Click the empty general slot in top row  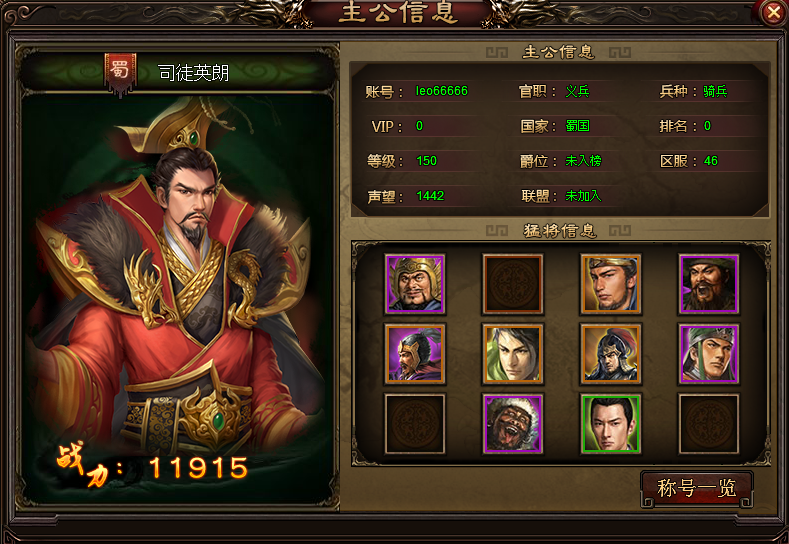(513, 284)
